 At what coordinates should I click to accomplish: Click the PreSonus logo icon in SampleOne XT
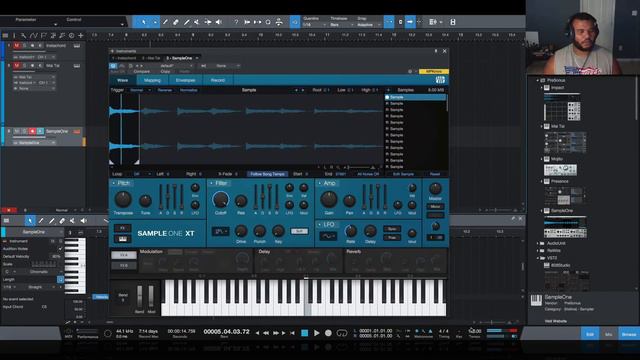click(440, 80)
